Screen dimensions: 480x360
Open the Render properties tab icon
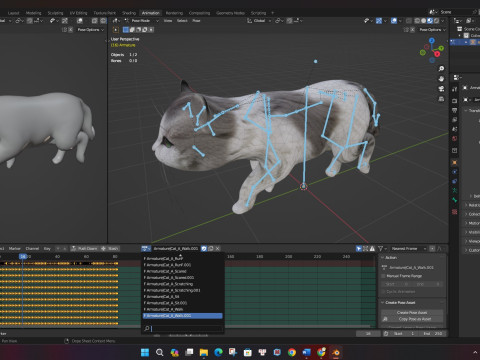coord(454,100)
